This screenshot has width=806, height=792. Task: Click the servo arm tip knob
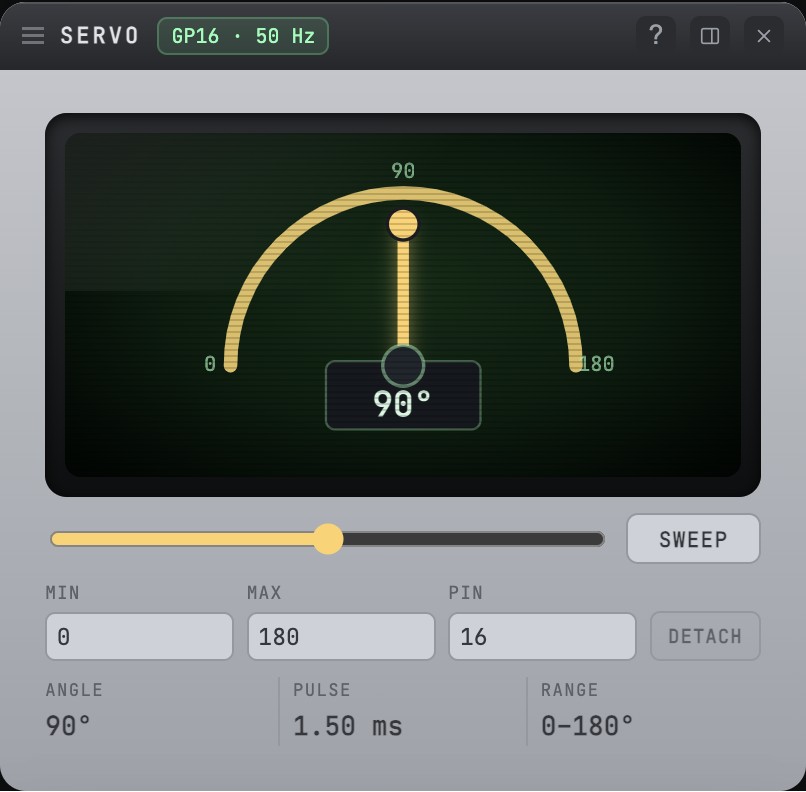(403, 224)
